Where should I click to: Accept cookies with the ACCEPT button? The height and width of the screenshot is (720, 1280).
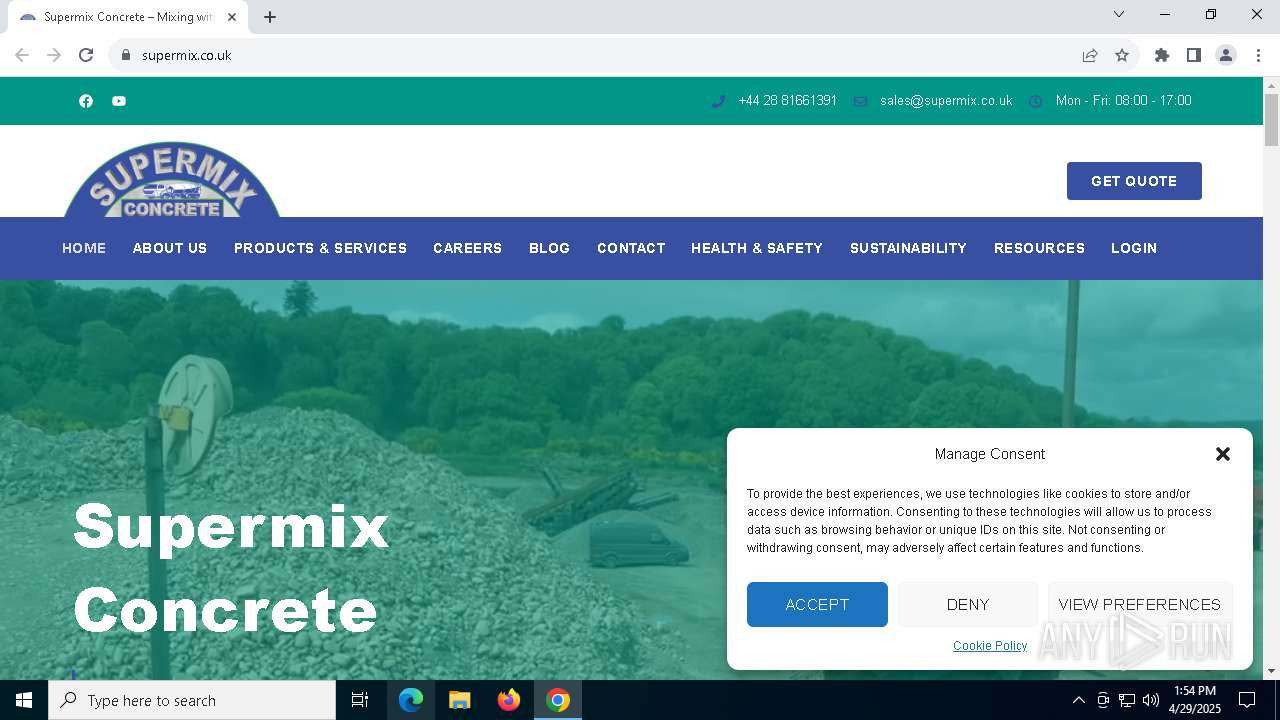[817, 604]
